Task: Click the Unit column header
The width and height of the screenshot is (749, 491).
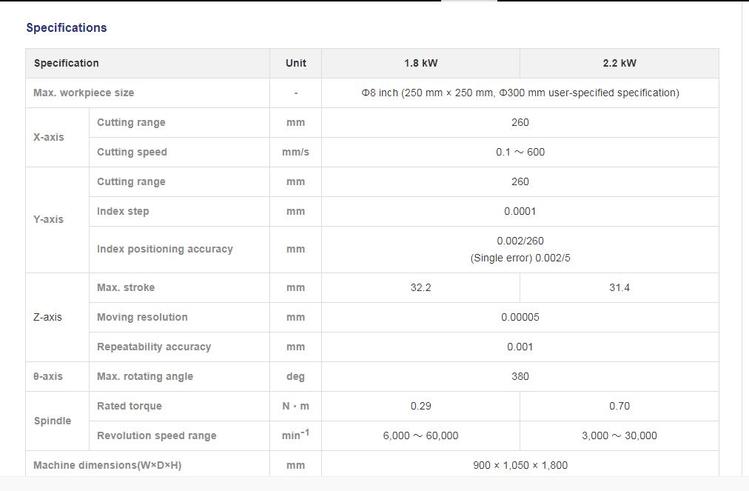Action: click(296, 63)
